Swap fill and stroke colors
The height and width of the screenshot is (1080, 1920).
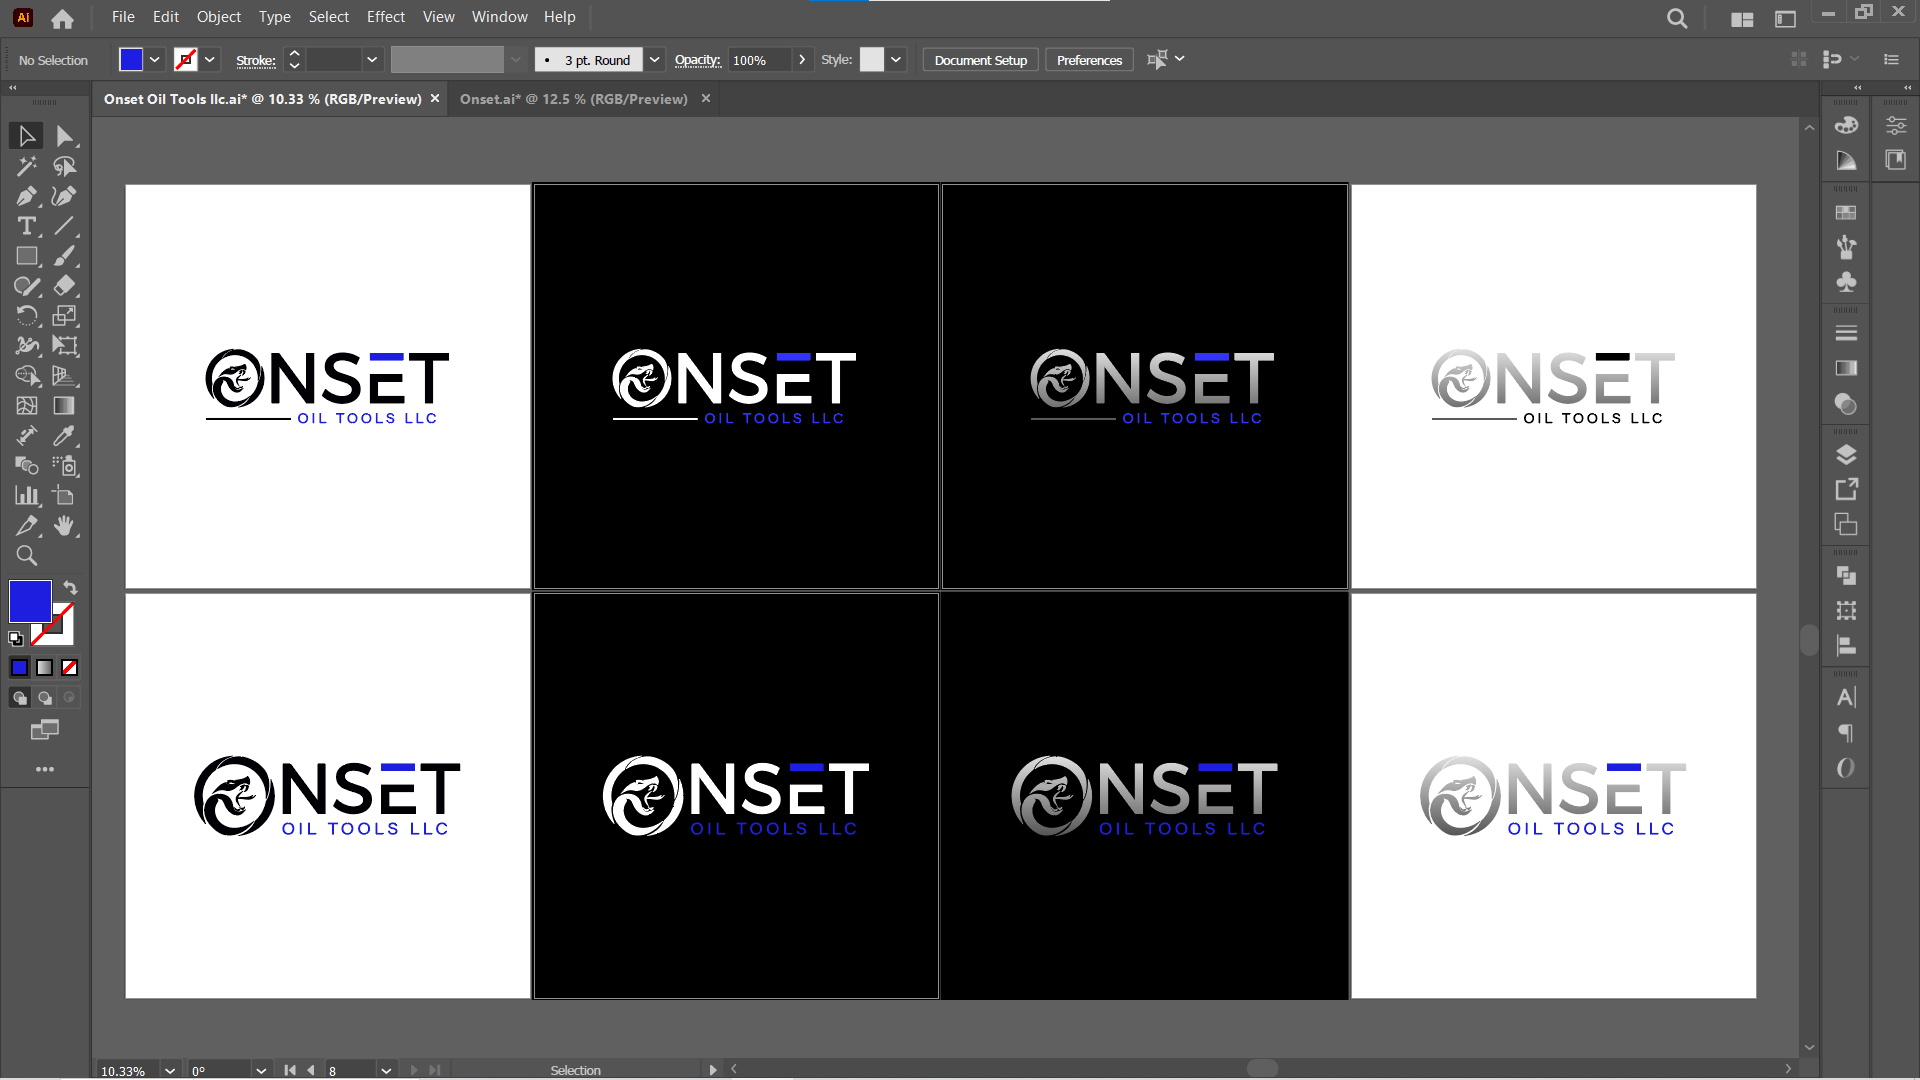pyautogui.click(x=70, y=587)
